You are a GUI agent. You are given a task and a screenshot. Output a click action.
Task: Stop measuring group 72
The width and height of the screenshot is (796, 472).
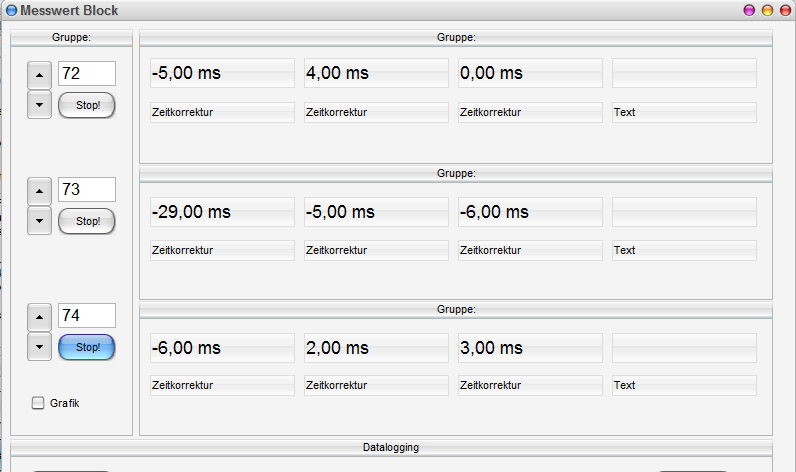point(87,104)
